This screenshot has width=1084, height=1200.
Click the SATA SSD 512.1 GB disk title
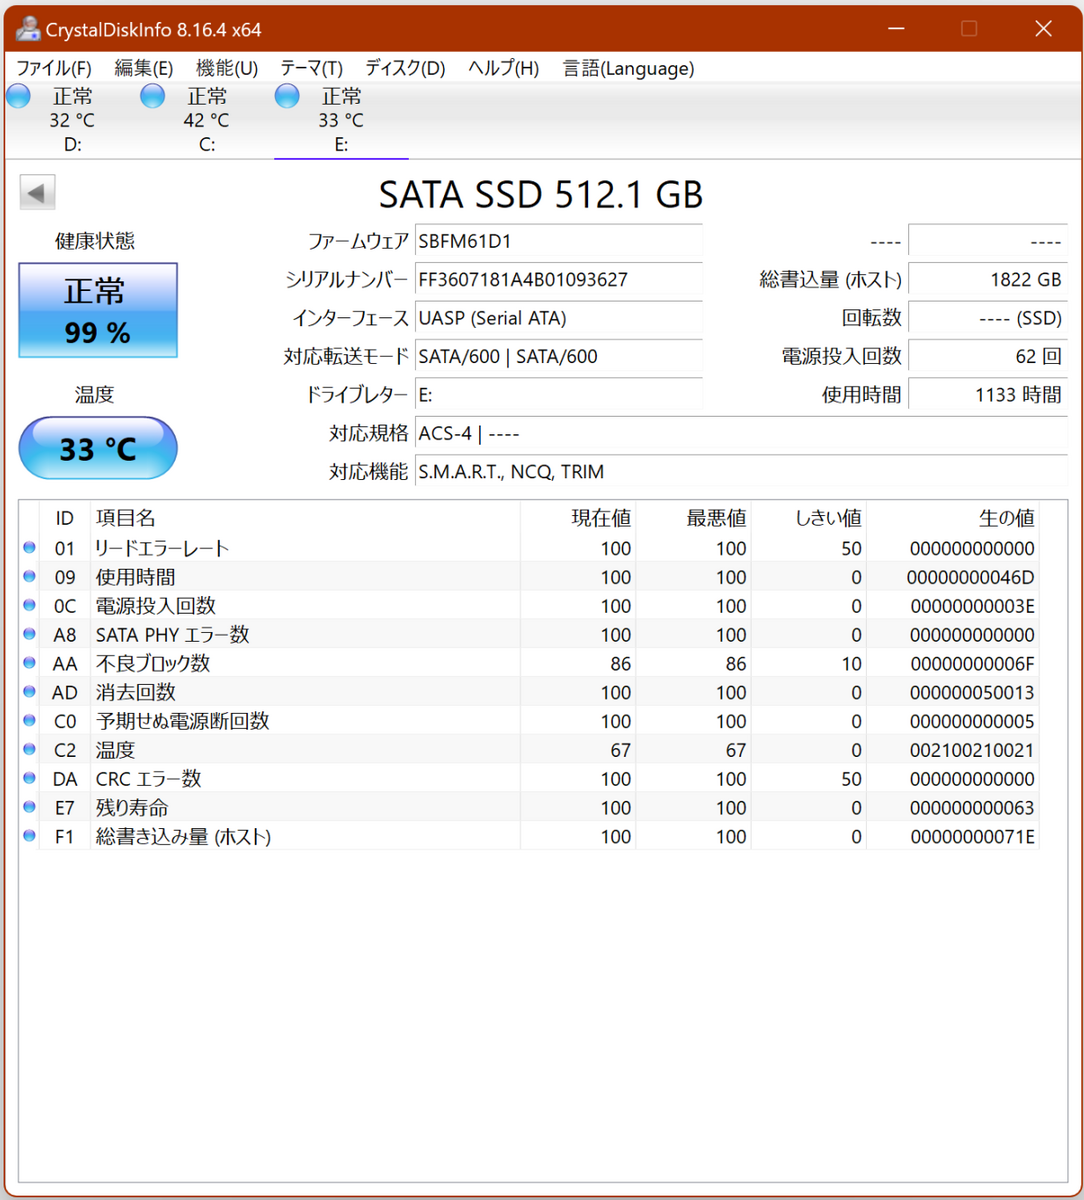tap(541, 194)
